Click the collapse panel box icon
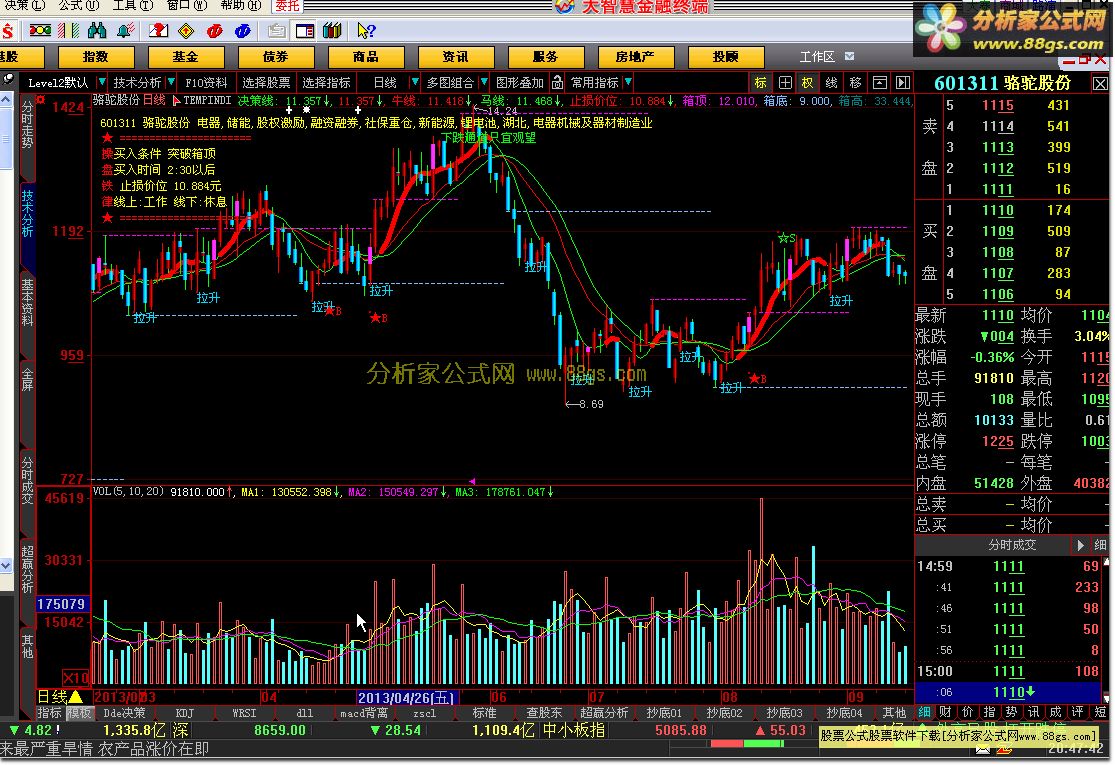Image resolution: width=1115 pixels, height=765 pixels. (x=880, y=82)
